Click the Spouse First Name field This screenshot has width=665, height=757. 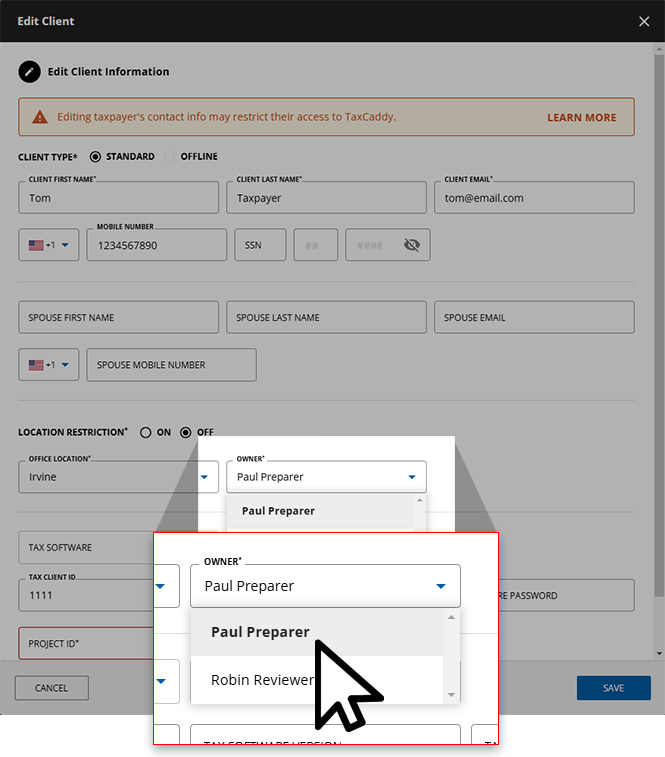click(x=118, y=317)
